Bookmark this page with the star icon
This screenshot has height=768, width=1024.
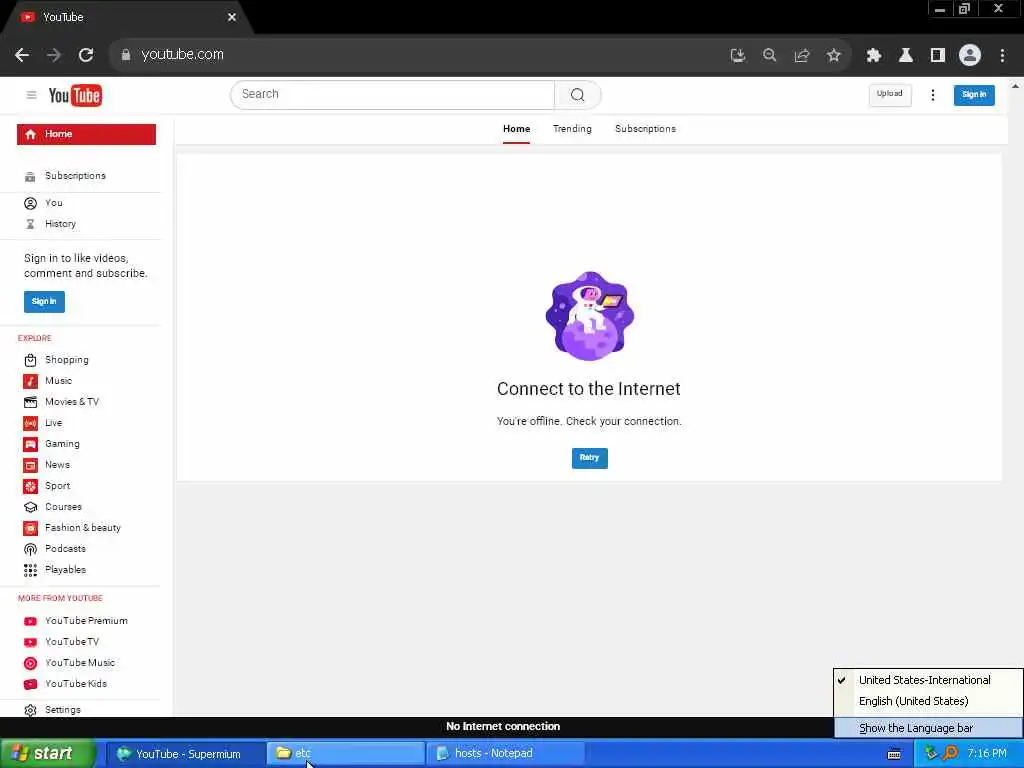pos(833,56)
